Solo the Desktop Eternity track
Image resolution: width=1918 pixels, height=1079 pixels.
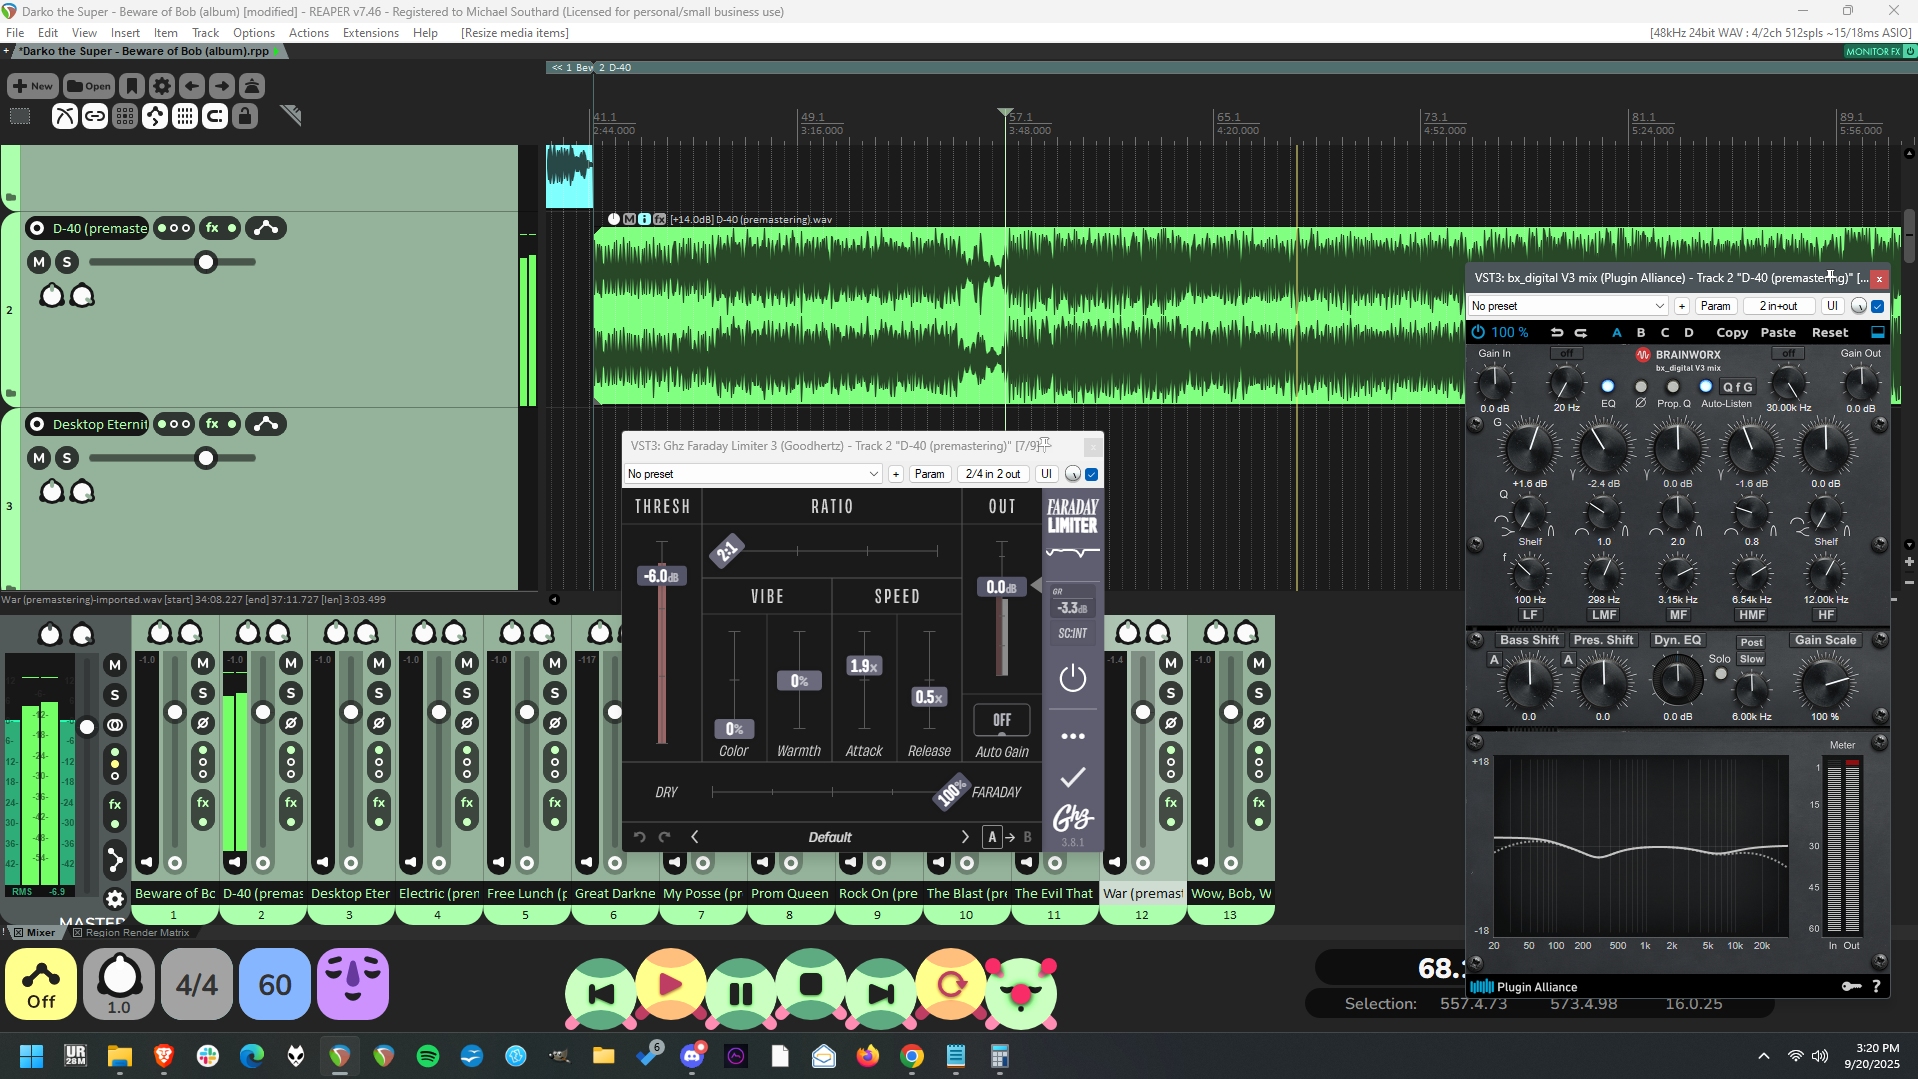point(67,458)
